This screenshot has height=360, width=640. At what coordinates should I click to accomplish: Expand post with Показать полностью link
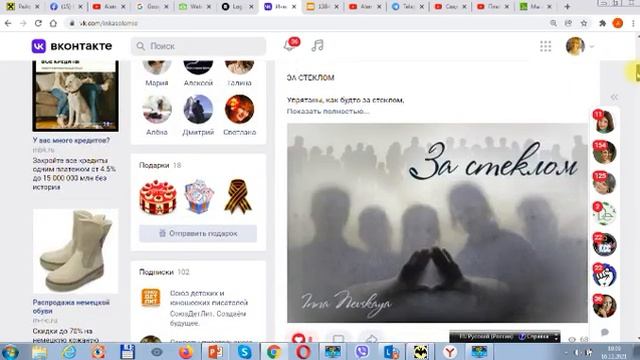click(x=328, y=111)
